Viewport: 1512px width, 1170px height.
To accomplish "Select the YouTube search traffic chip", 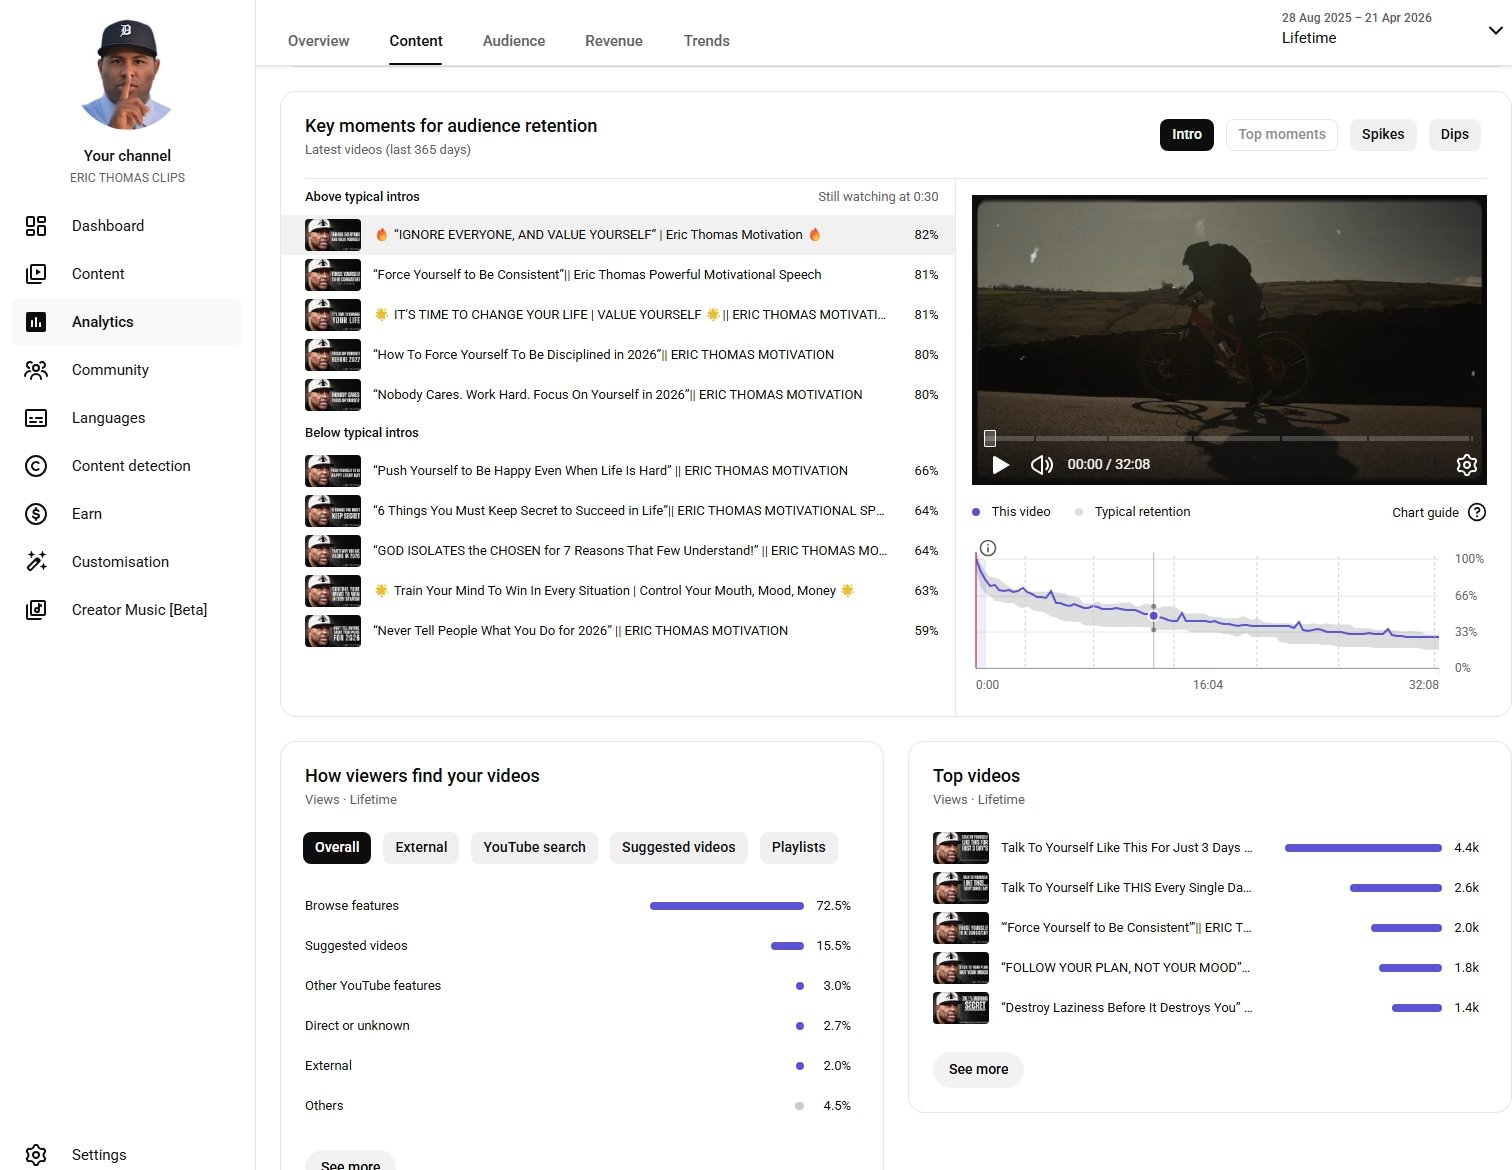I will (x=534, y=848).
